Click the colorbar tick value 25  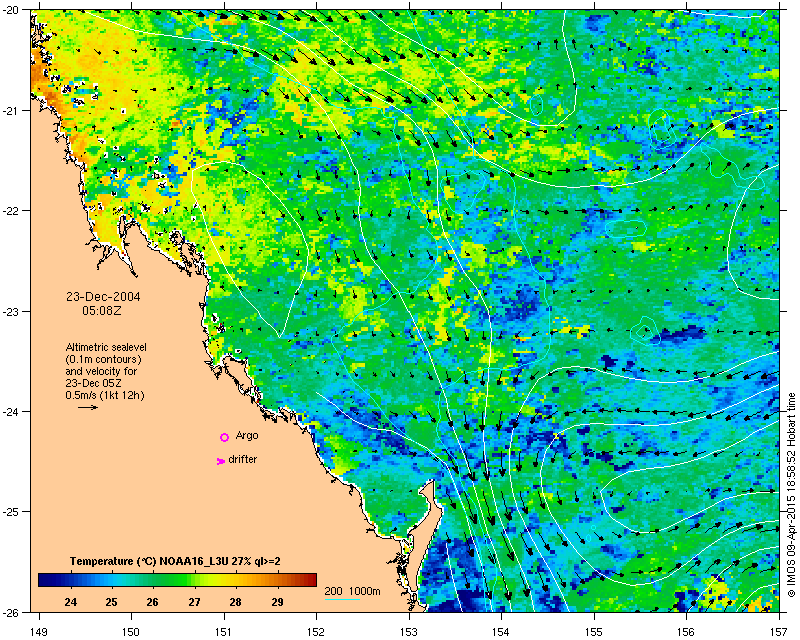[111, 602]
